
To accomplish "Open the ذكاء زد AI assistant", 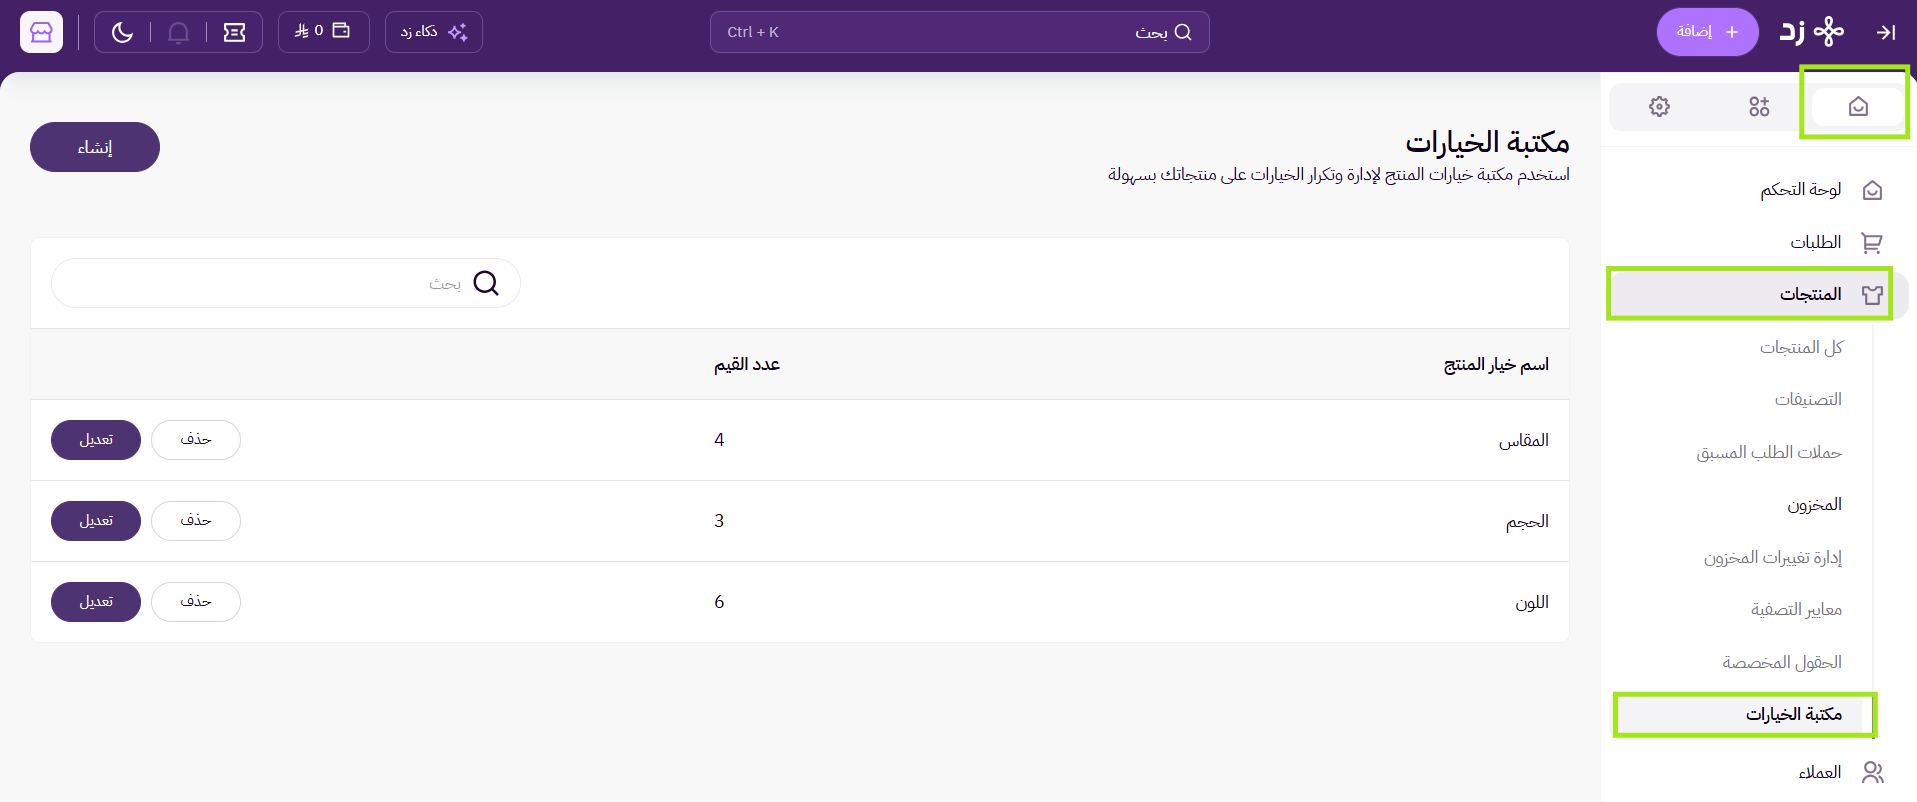I will (433, 32).
